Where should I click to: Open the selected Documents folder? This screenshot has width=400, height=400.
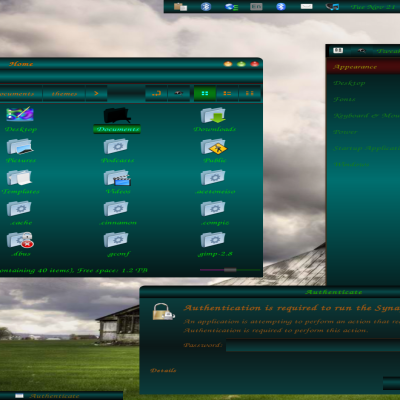coord(117,116)
